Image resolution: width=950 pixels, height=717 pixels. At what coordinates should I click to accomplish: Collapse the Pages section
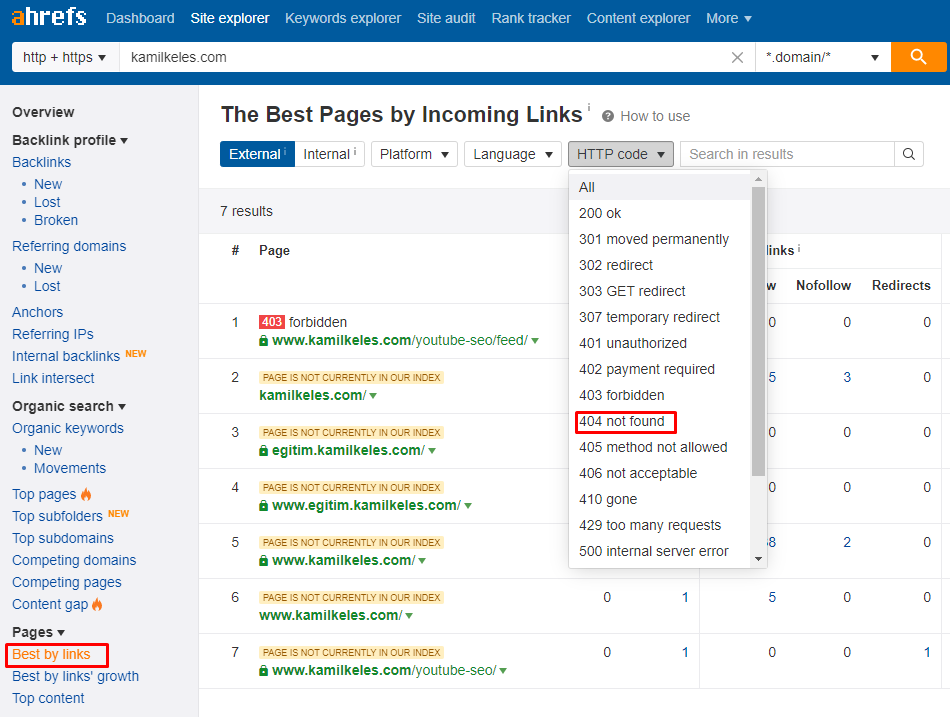click(x=38, y=632)
